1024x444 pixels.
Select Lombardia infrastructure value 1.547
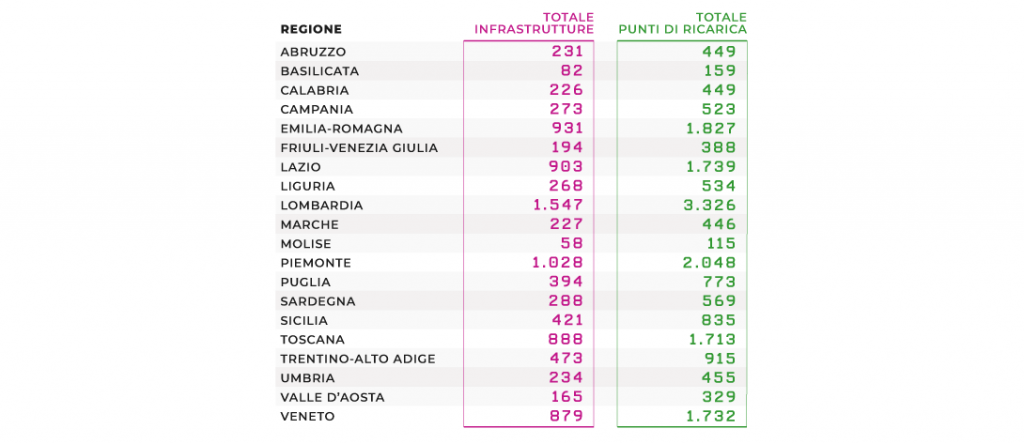tap(558, 205)
